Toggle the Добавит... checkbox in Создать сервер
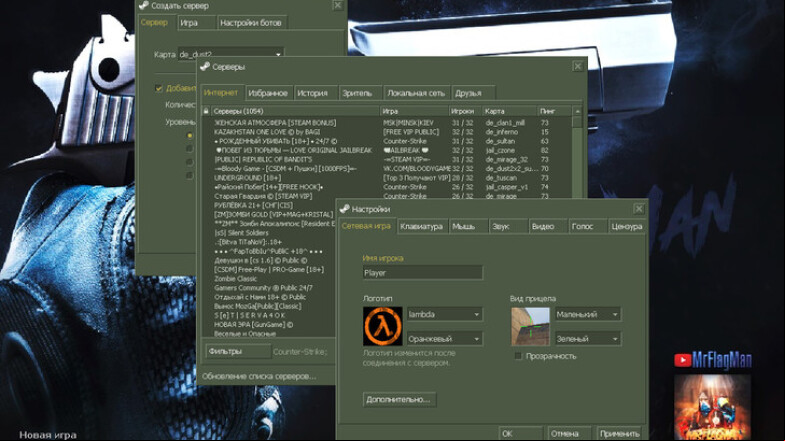This screenshot has height=441, width=785. pos(159,88)
